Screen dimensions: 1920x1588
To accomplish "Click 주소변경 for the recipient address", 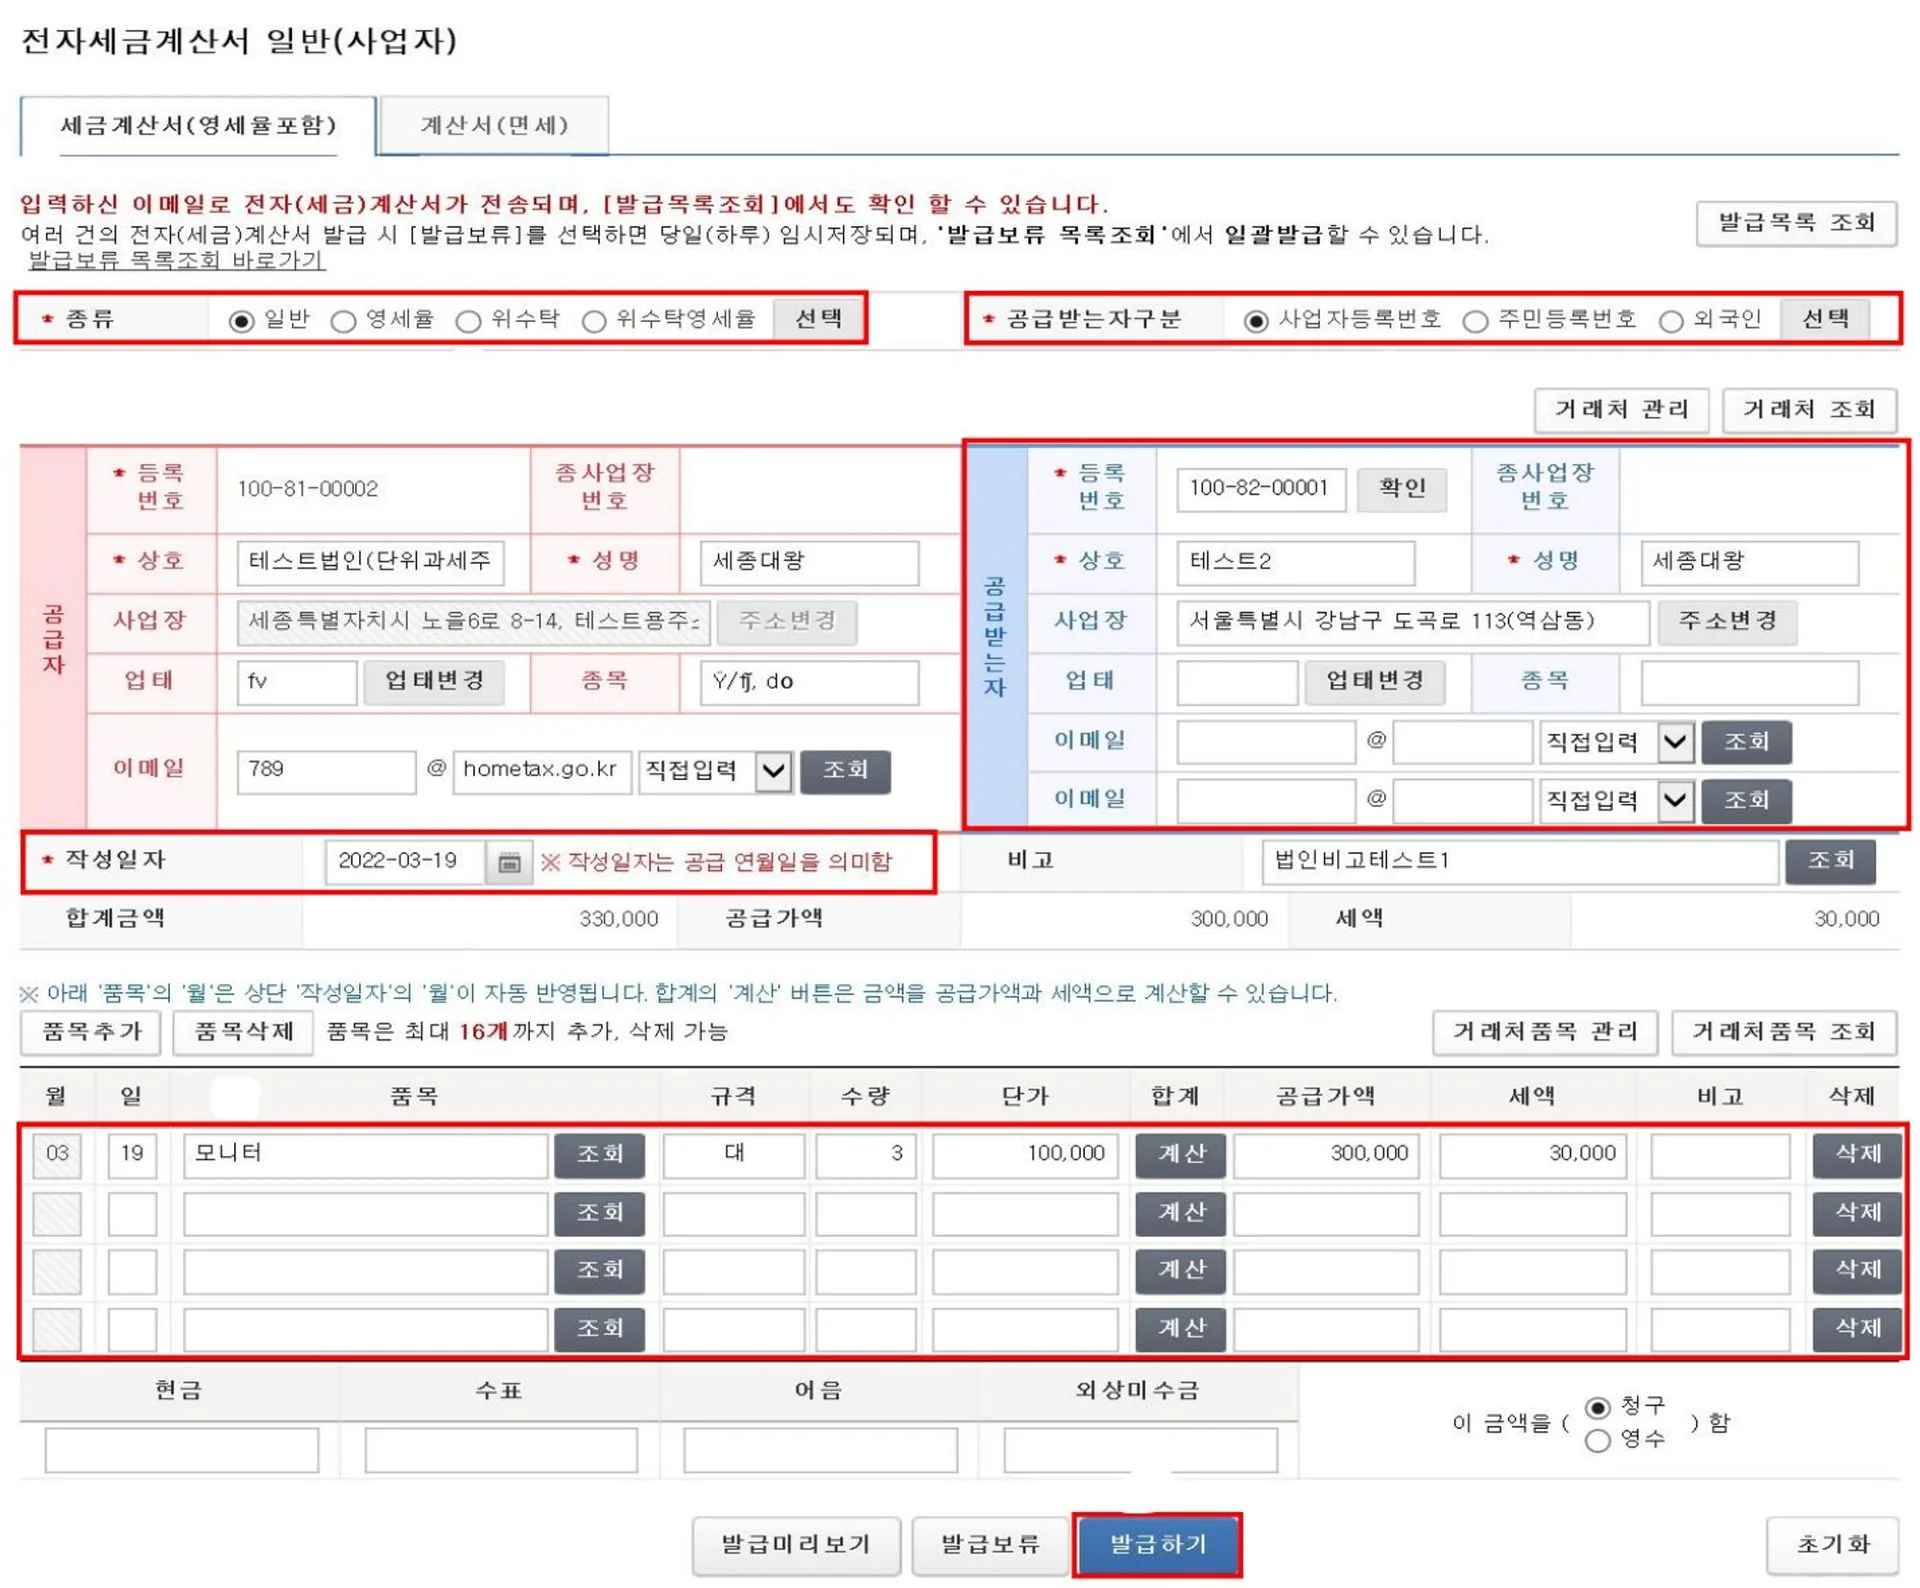I will coord(1727,622).
